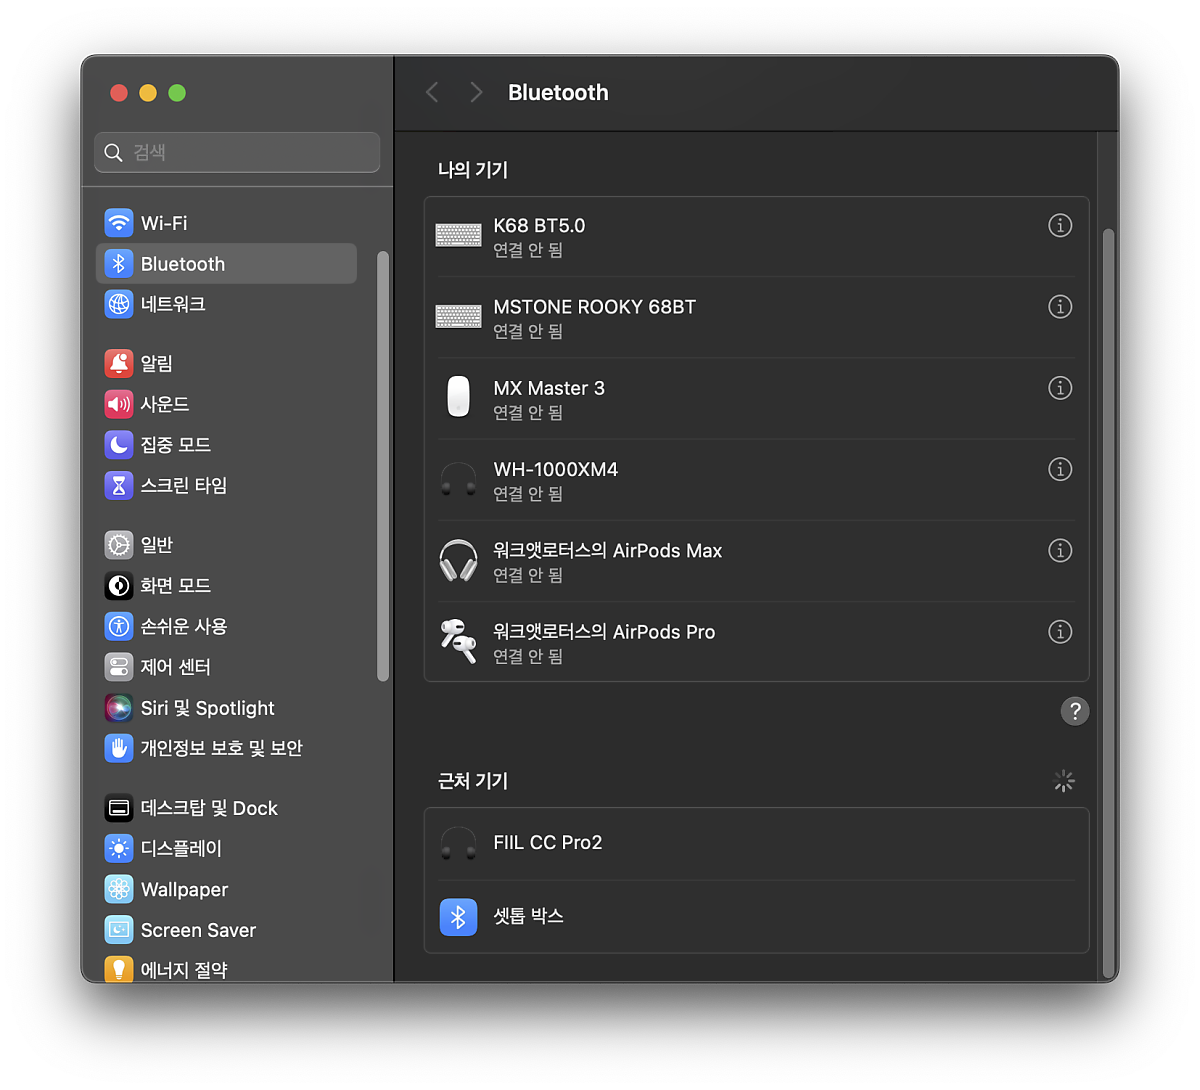Open 스크린 타임 settings
Viewport: 1200px width, 1090px height.
(226, 485)
